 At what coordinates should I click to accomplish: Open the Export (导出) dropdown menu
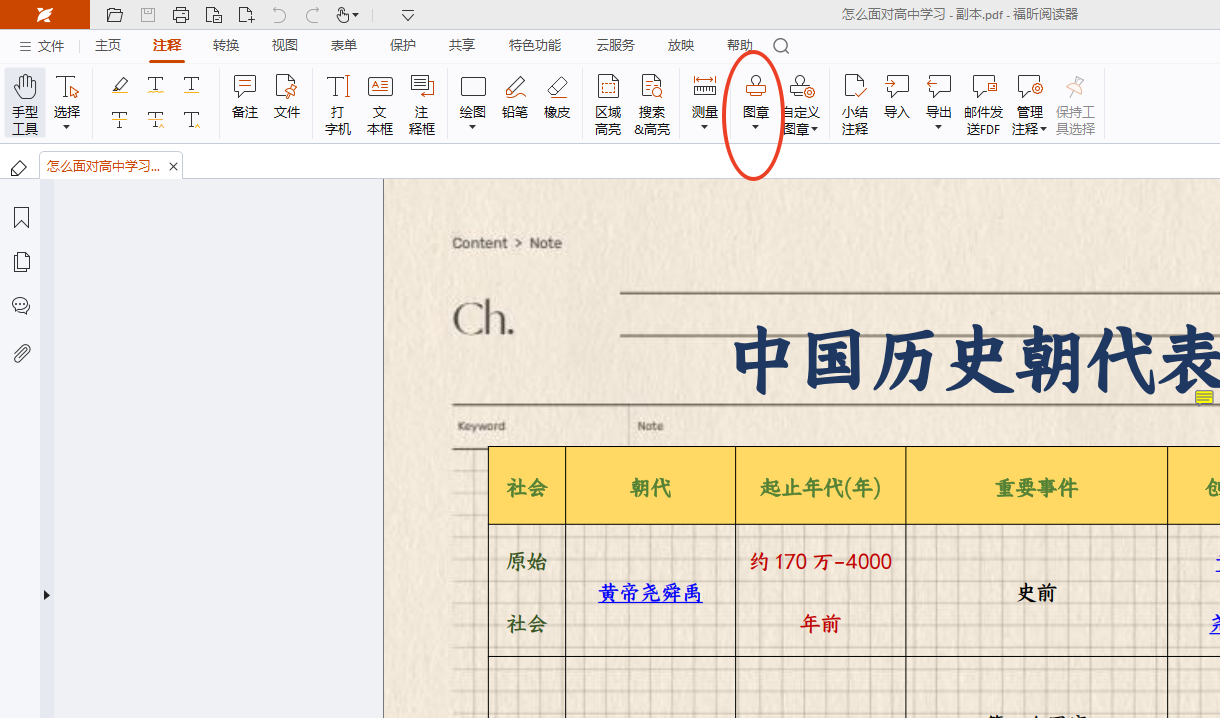point(938,127)
